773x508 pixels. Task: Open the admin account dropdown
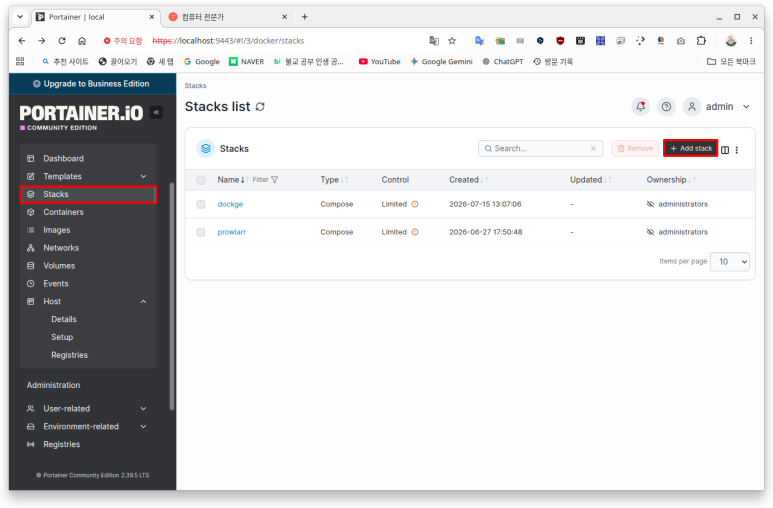click(746, 107)
